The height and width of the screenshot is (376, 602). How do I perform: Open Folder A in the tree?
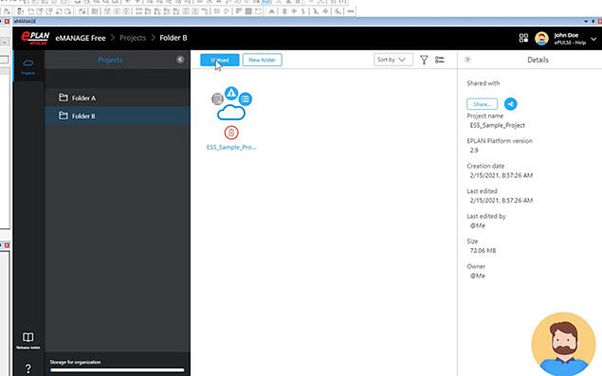[117, 98]
